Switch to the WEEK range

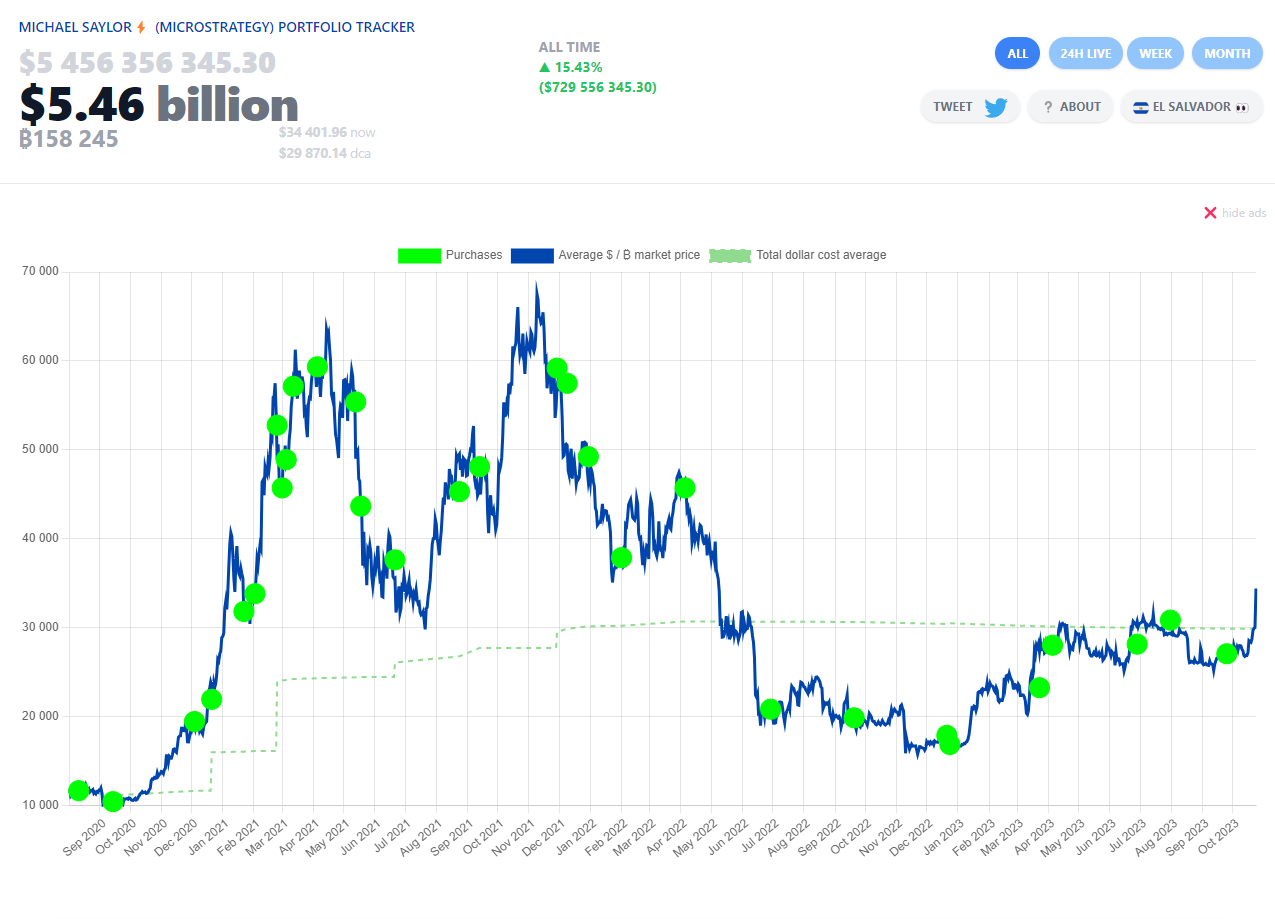point(1155,54)
